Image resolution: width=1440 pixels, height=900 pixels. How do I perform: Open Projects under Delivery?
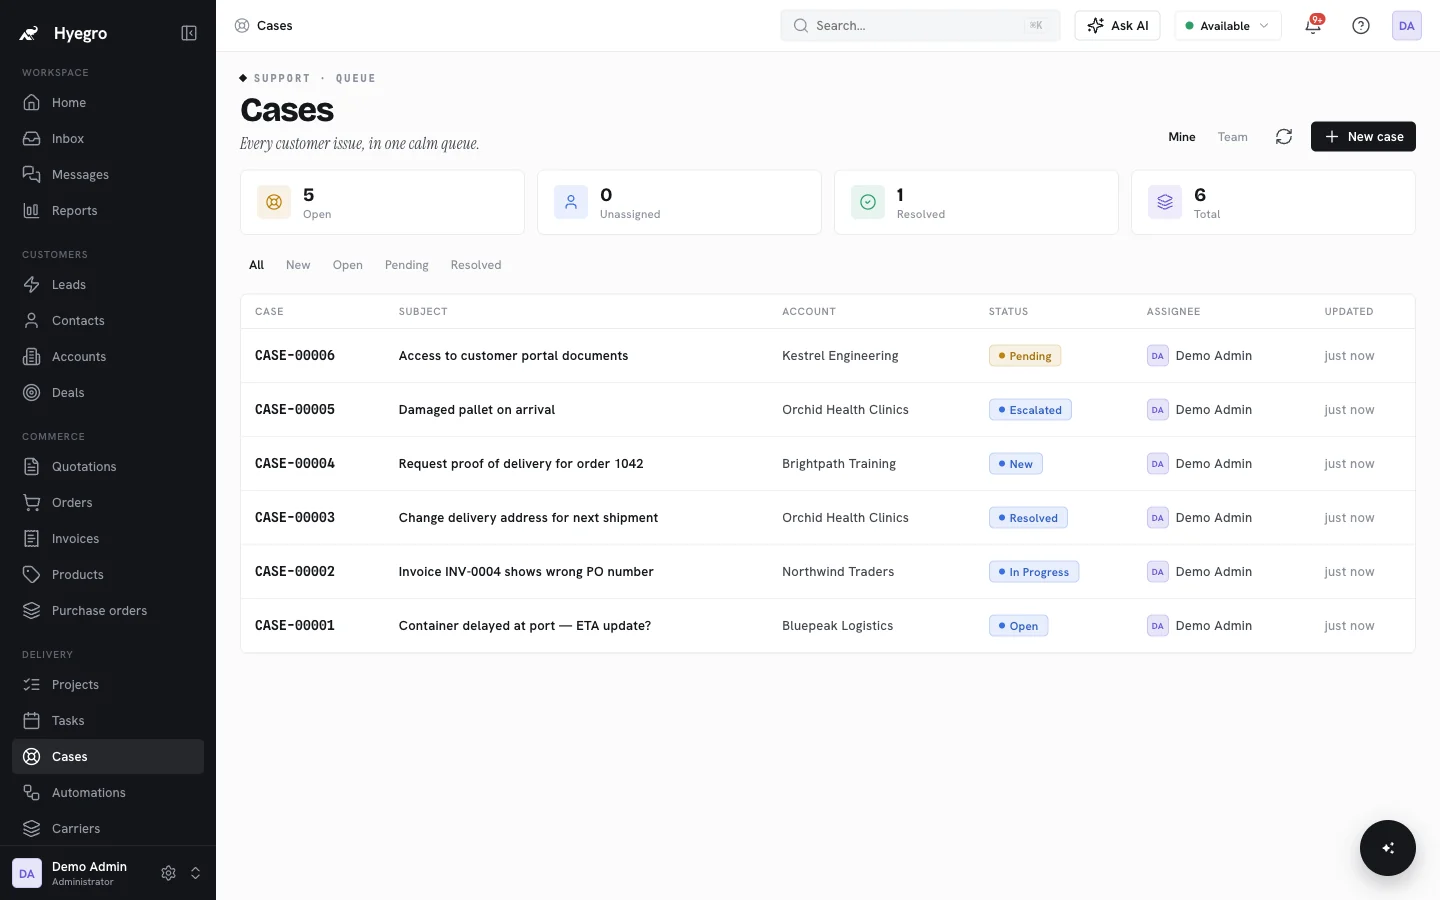pos(108,684)
